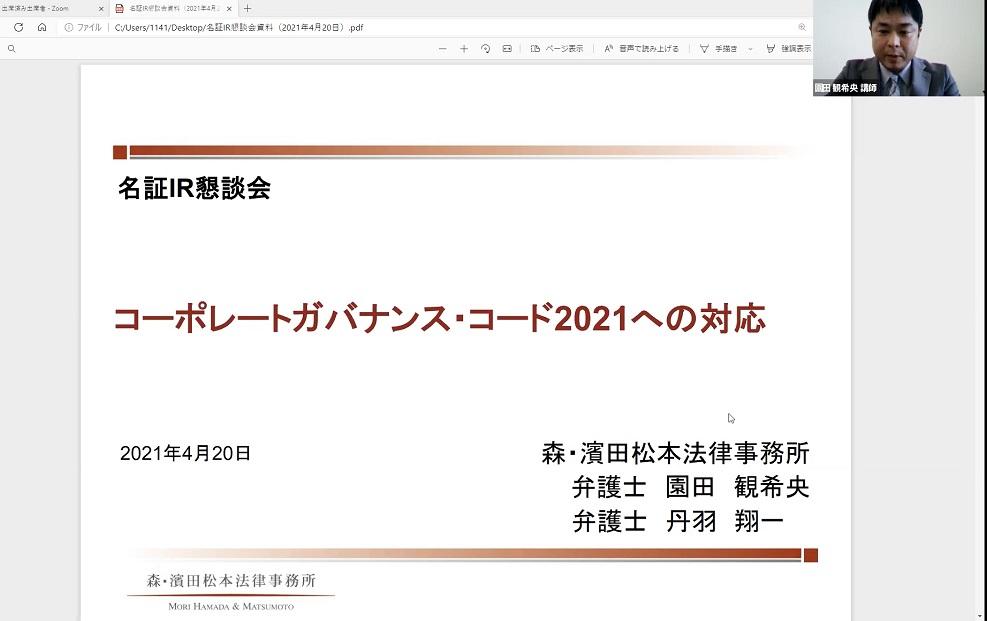Start 音声で読み上げる read aloud
Image resolution: width=987 pixels, height=621 pixels.
(x=641, y=48)
